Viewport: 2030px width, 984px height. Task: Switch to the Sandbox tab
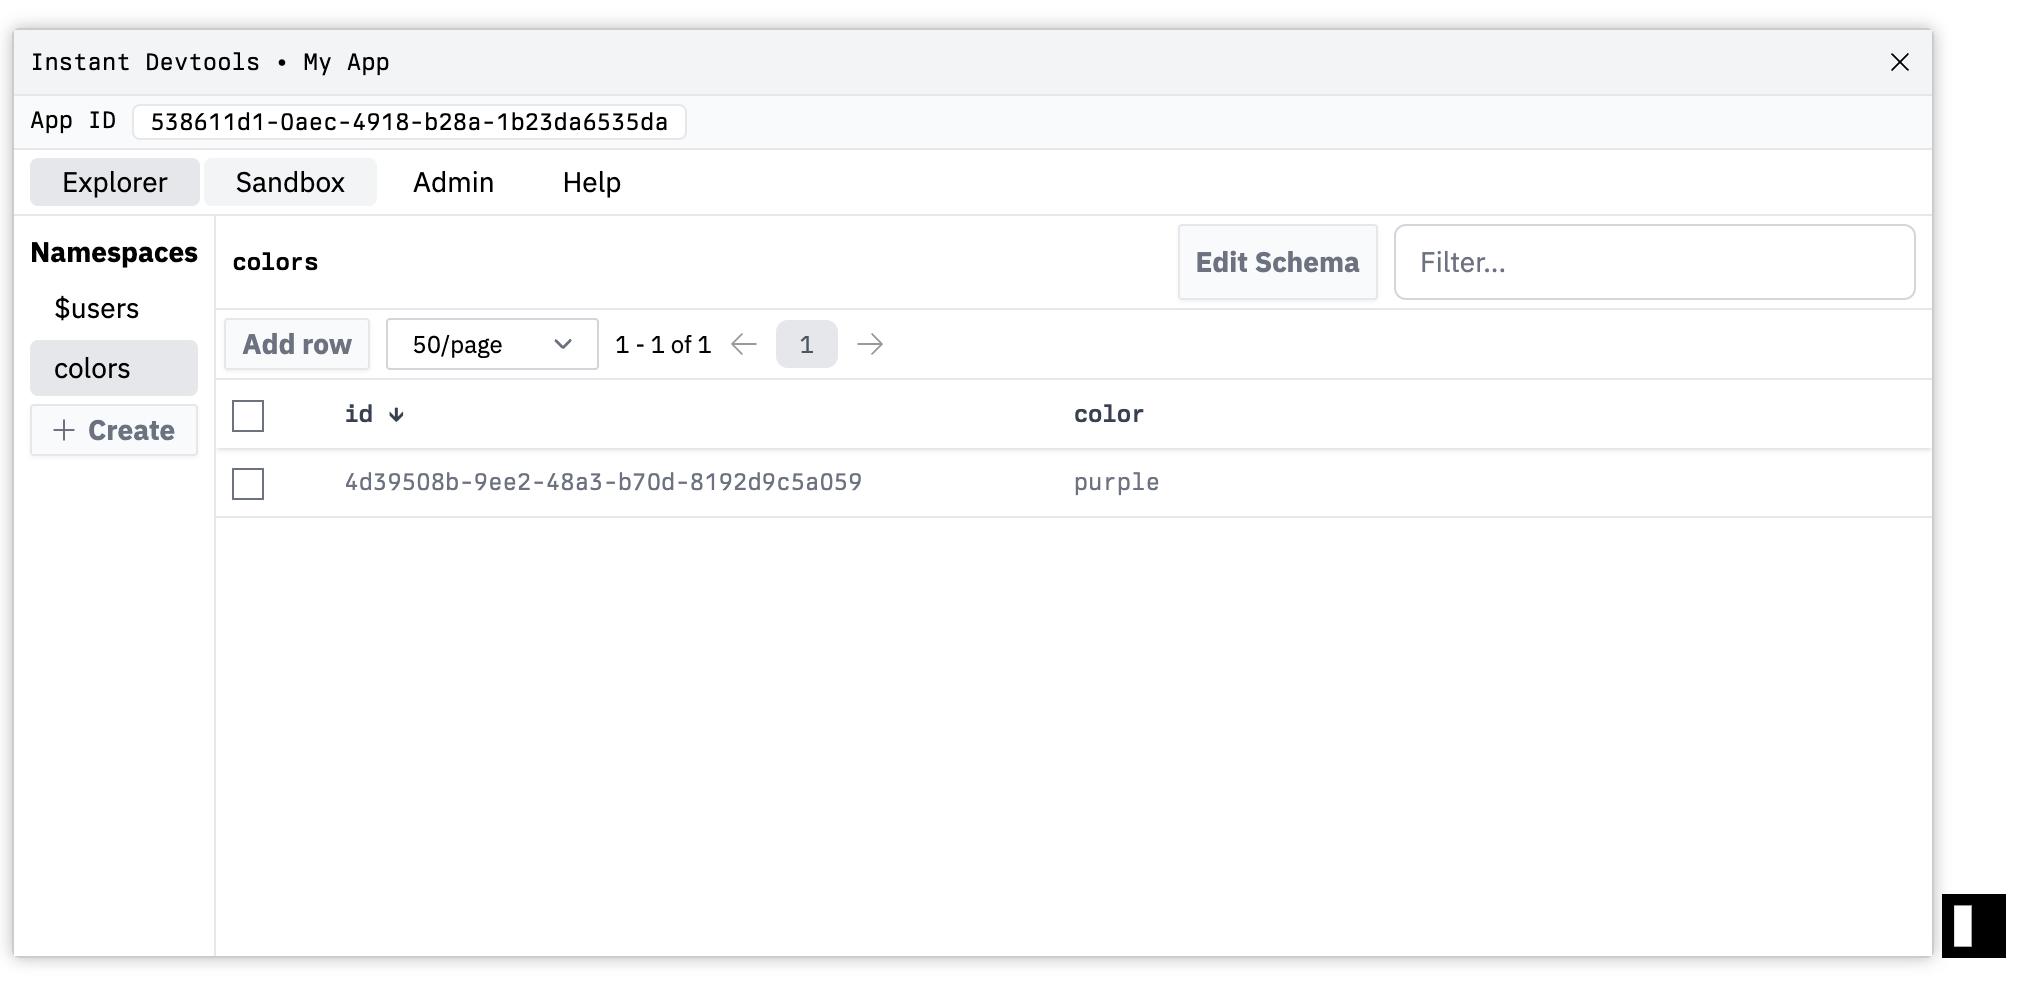(290, 182)
